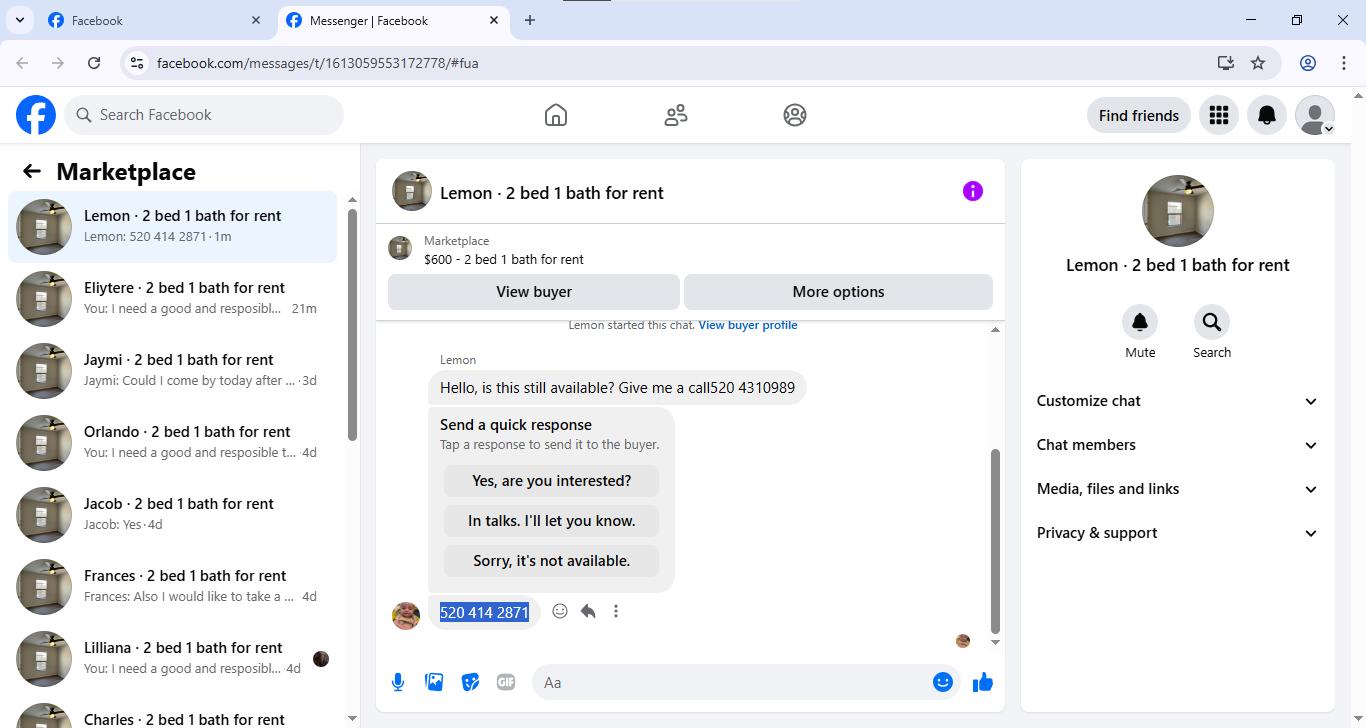Image resolution: width=1366 pixels, height=728 pixels.
Task: Open the emoji picker in message box
Action: [x=942, y=682]
